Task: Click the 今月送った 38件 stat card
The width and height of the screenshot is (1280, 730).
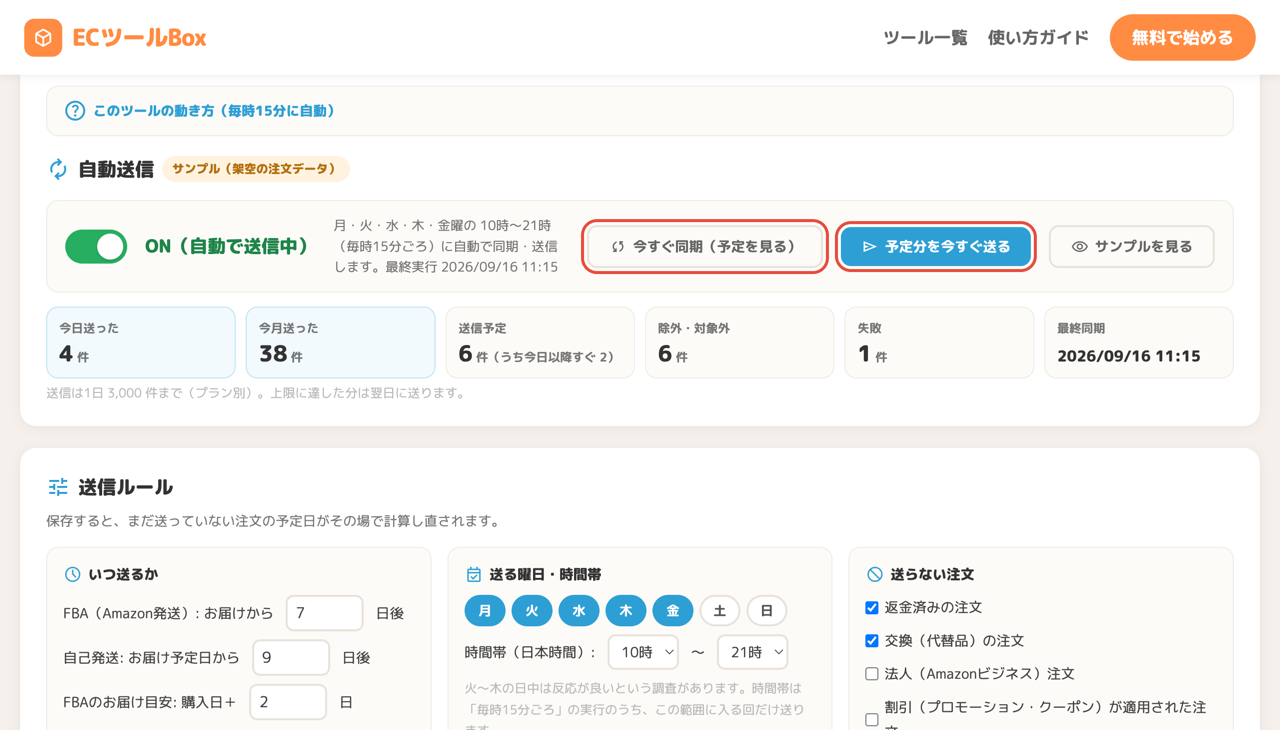Action: coord(340,342)
